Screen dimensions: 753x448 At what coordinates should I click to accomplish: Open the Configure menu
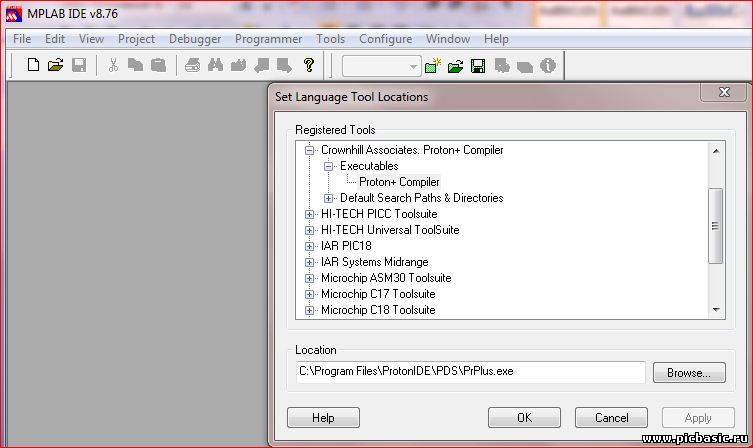(x=386, y=39)
